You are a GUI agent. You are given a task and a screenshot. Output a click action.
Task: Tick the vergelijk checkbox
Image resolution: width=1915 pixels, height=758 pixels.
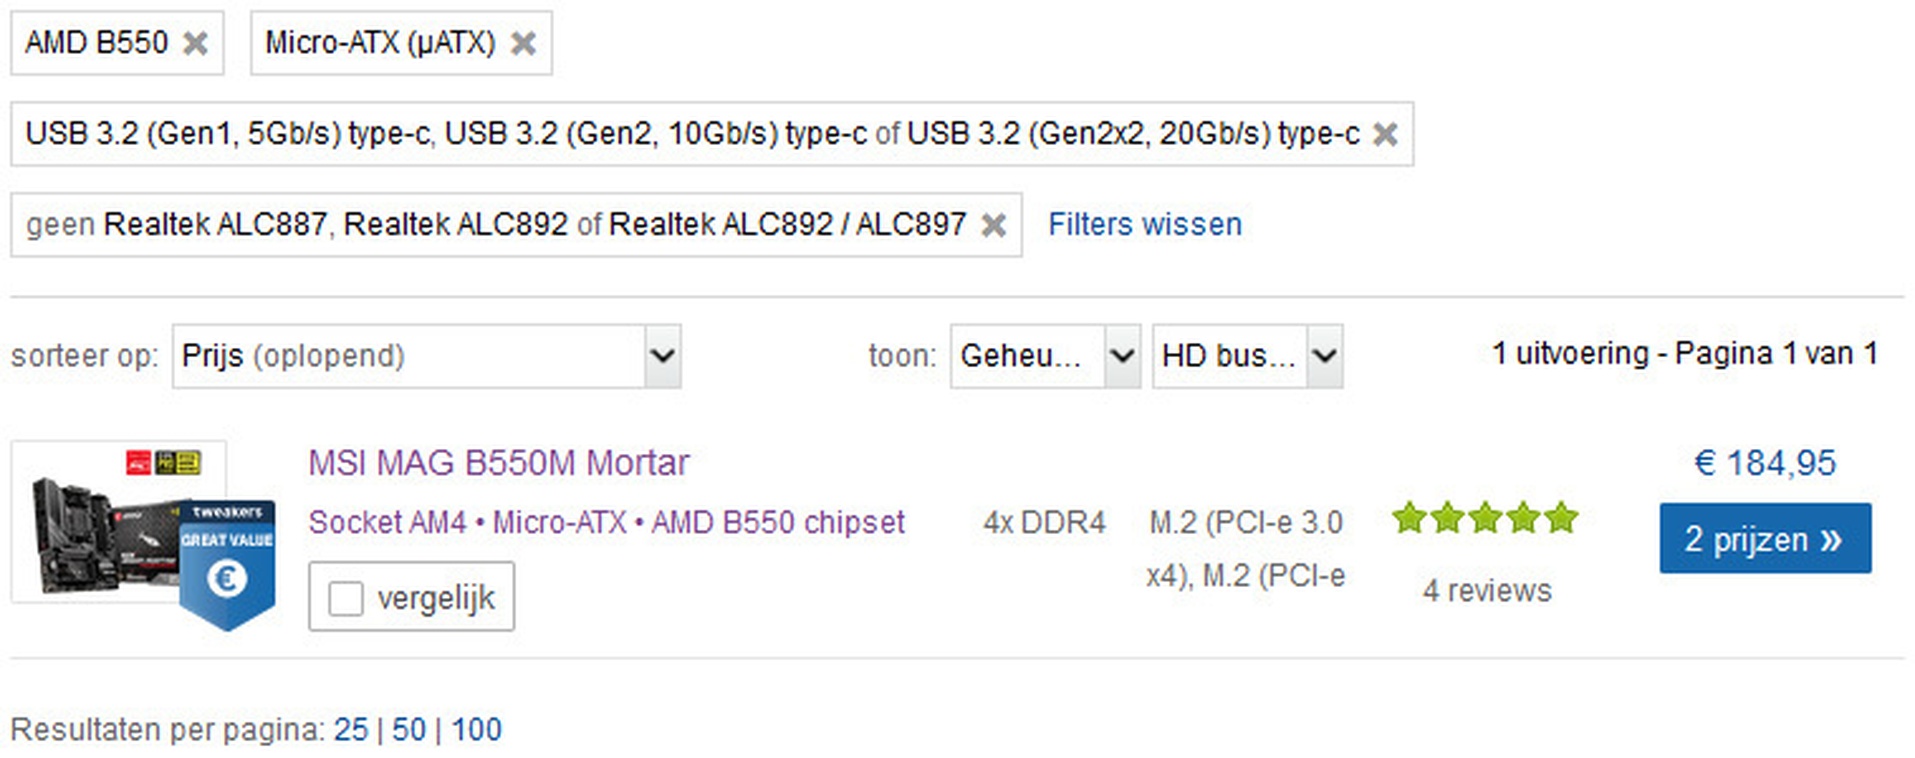tap(346, 599)
